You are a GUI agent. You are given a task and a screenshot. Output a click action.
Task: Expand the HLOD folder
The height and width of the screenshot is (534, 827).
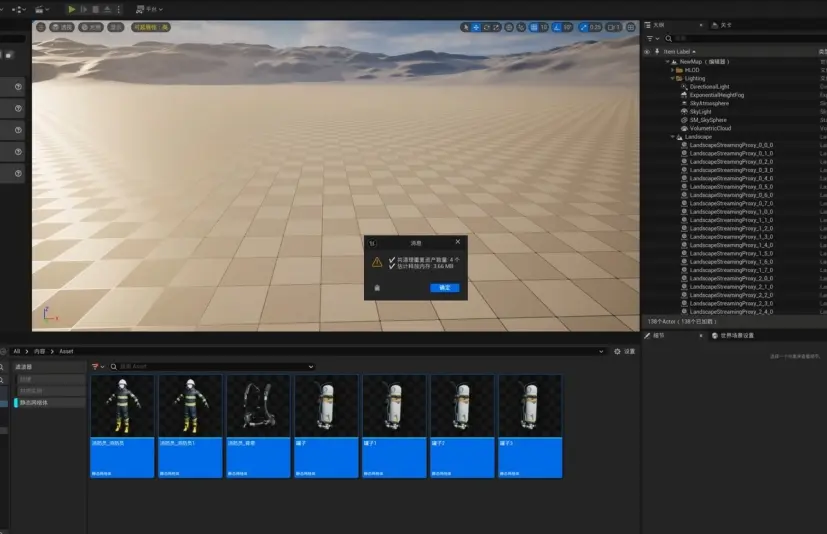pos(672,70)
